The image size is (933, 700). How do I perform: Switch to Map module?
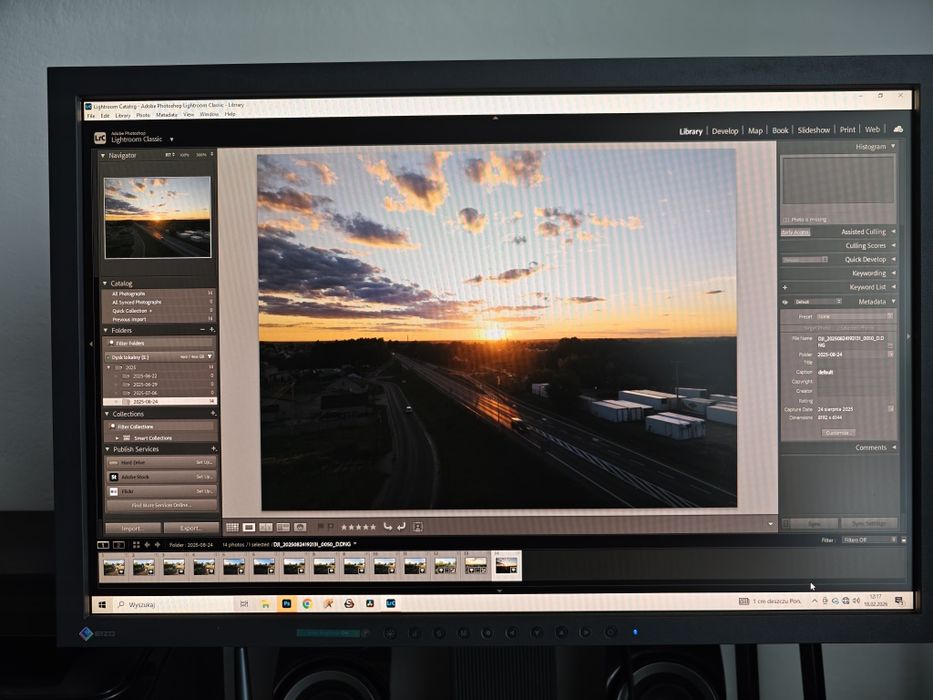755,130
